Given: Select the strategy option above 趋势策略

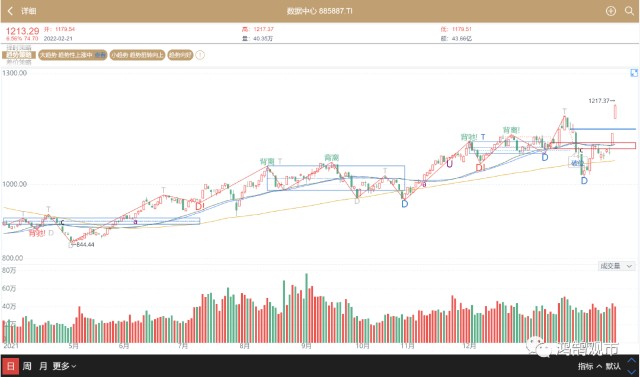Looking at the screenshot, I should tap(19, 48).
